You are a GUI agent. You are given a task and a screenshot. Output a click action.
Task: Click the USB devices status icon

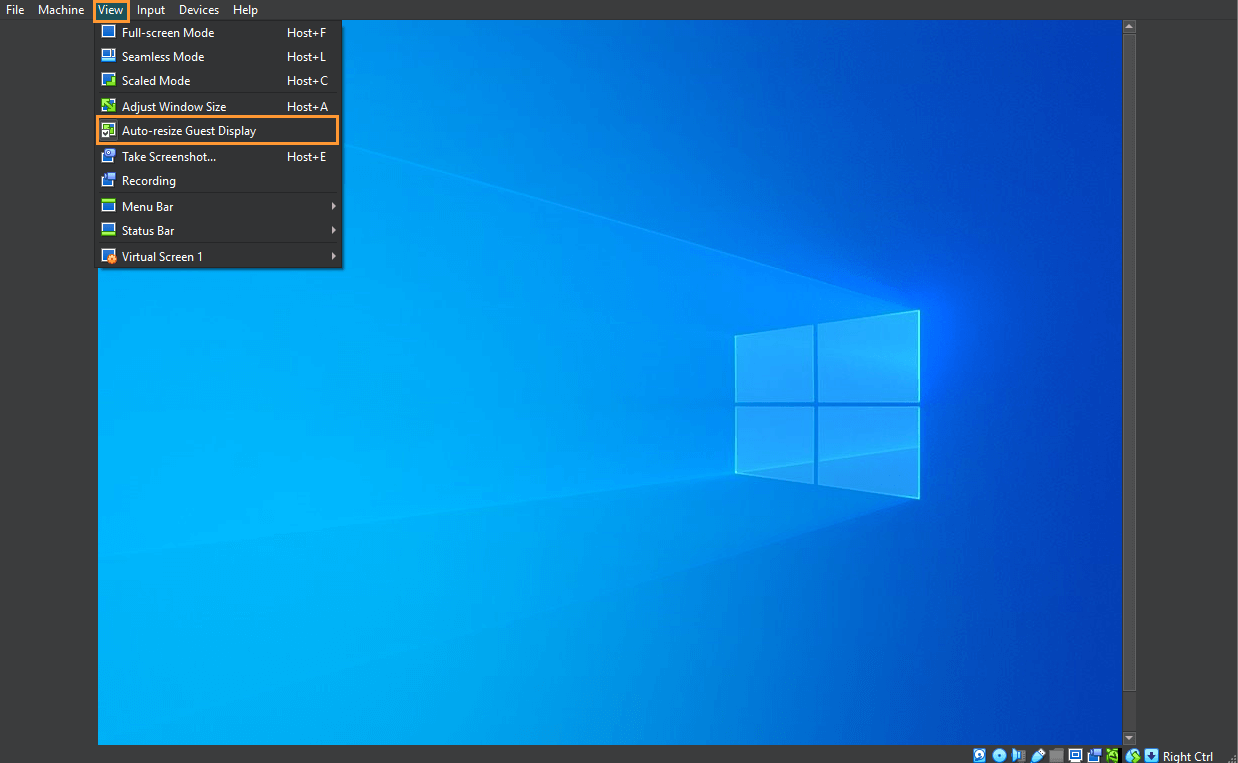click(x=1038, y=756)
